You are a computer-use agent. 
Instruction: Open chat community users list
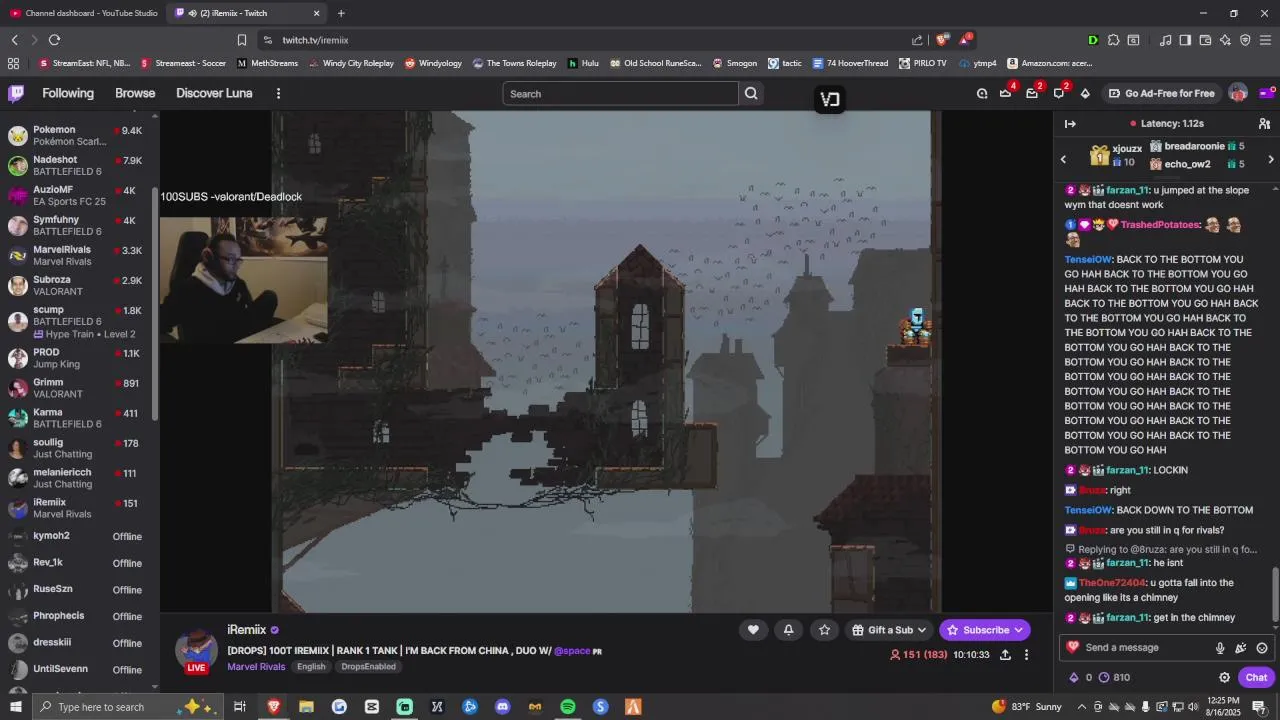[x=1264, y=124]
